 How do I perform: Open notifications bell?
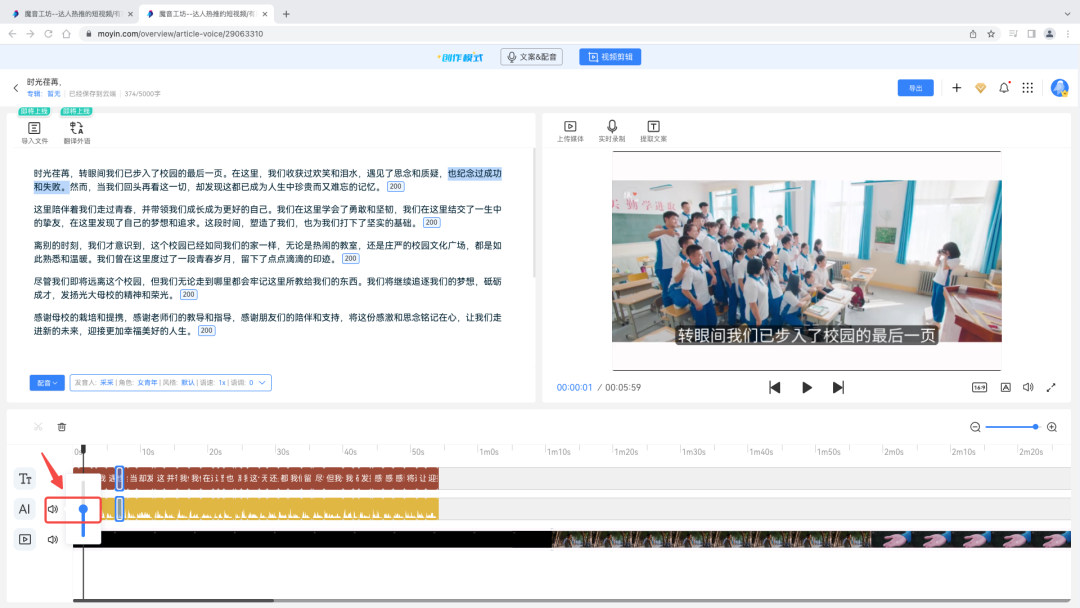tap(1004, 87)
